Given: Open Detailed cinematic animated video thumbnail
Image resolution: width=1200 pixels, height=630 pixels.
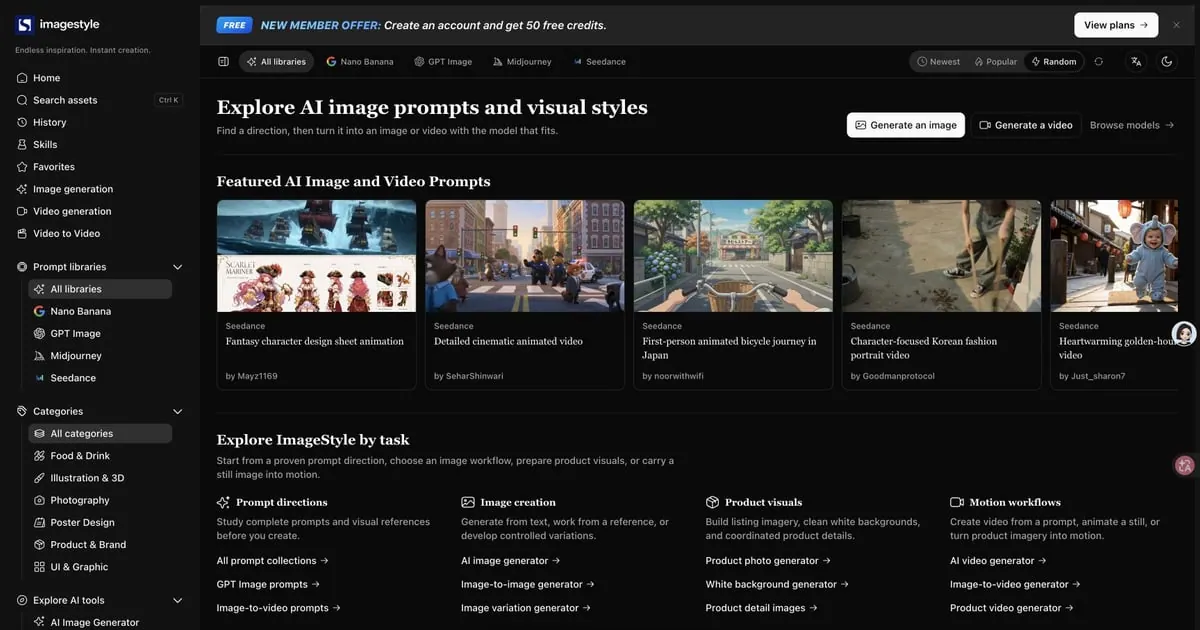Looking at the screenshot, I should (525, 256).
